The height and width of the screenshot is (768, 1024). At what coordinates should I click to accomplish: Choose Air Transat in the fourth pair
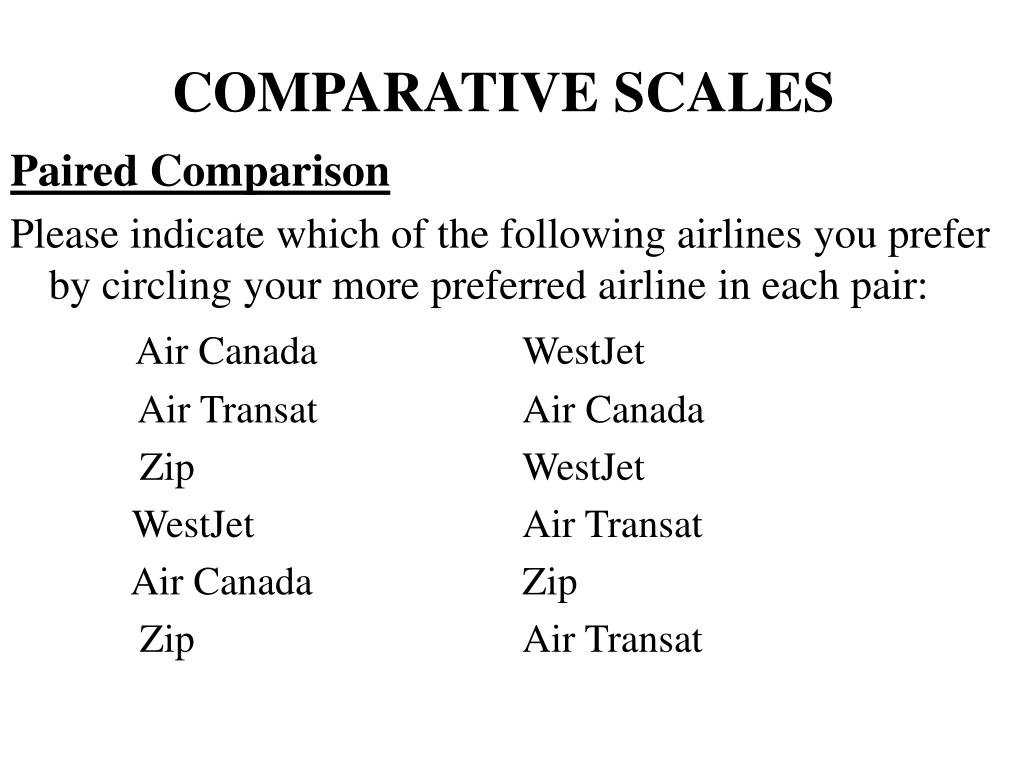(613, 524)
